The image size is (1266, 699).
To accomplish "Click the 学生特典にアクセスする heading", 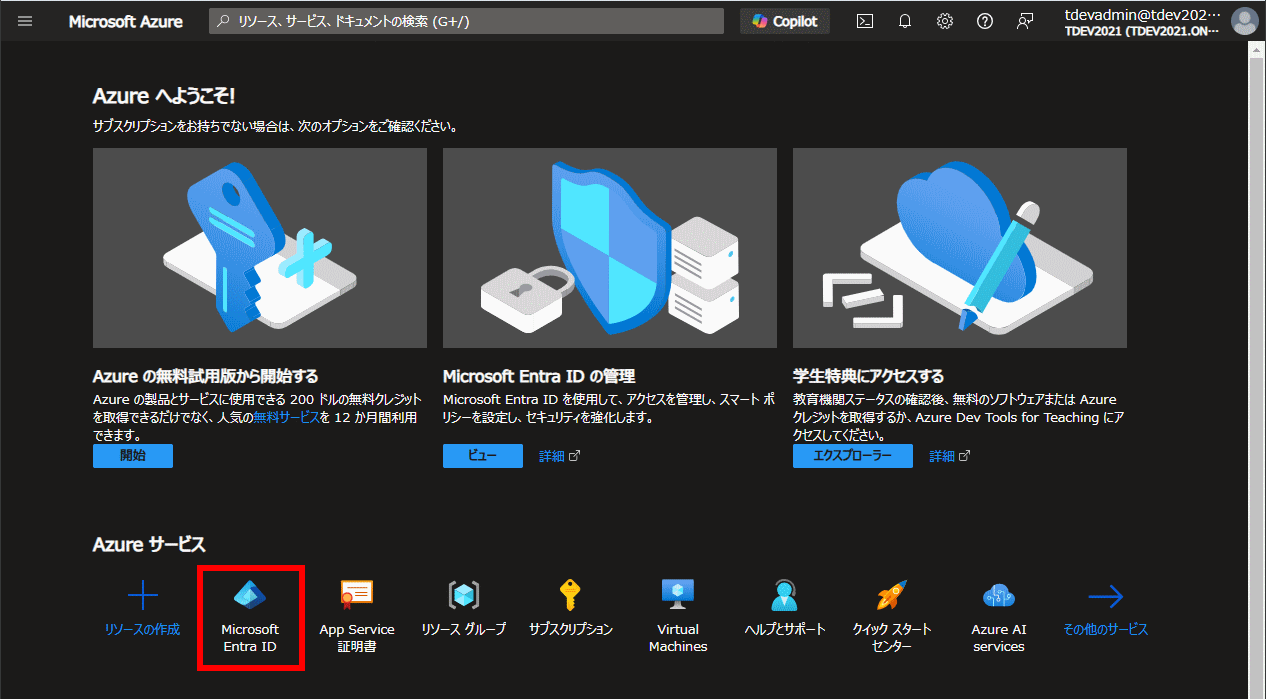I will [868, 376].
